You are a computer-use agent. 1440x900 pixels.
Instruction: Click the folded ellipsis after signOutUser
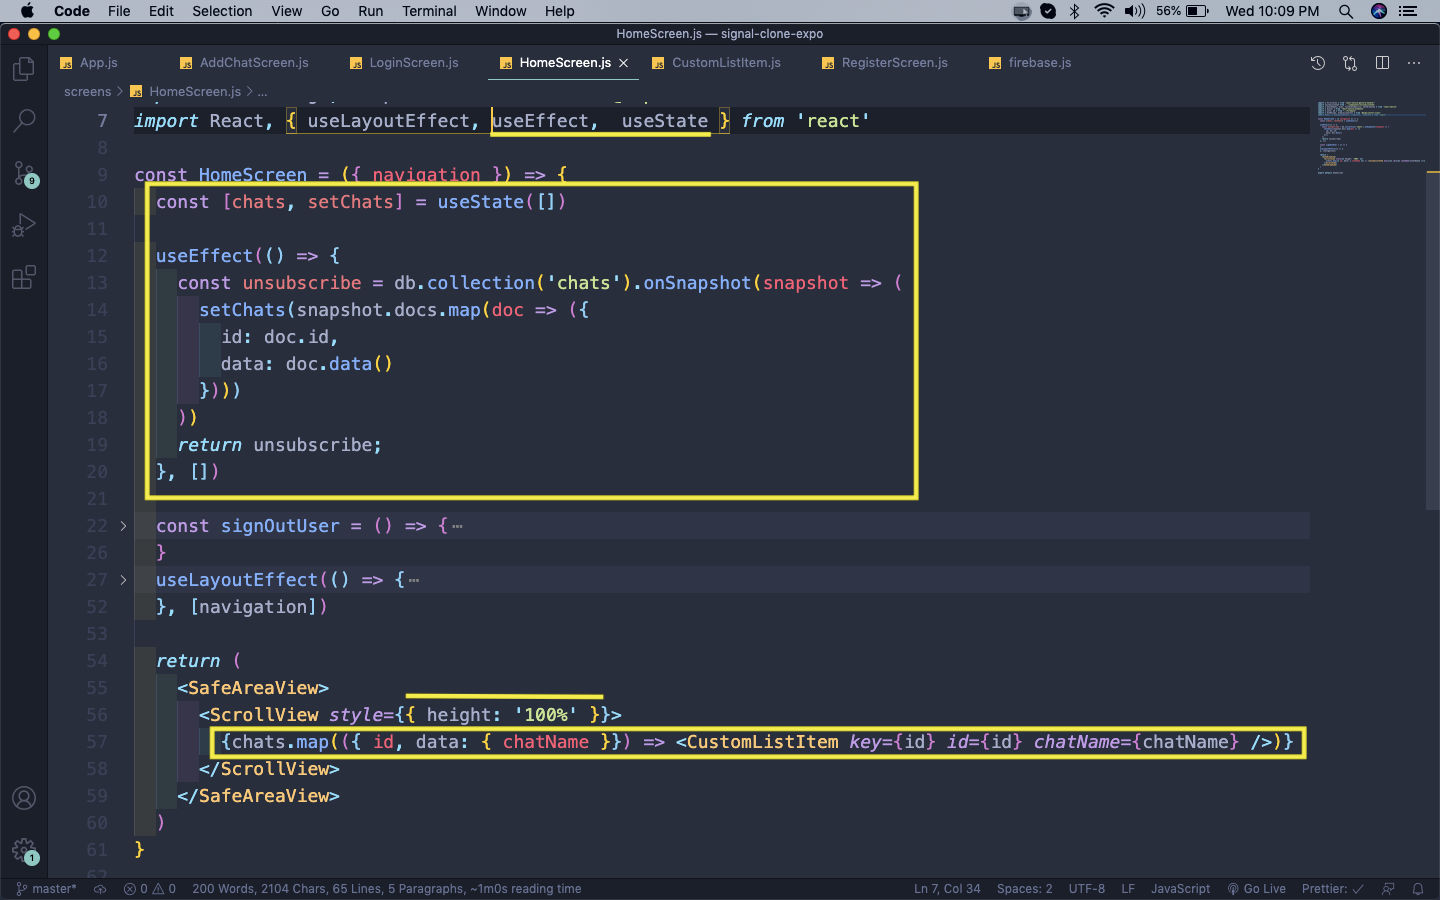click(457, 526)
